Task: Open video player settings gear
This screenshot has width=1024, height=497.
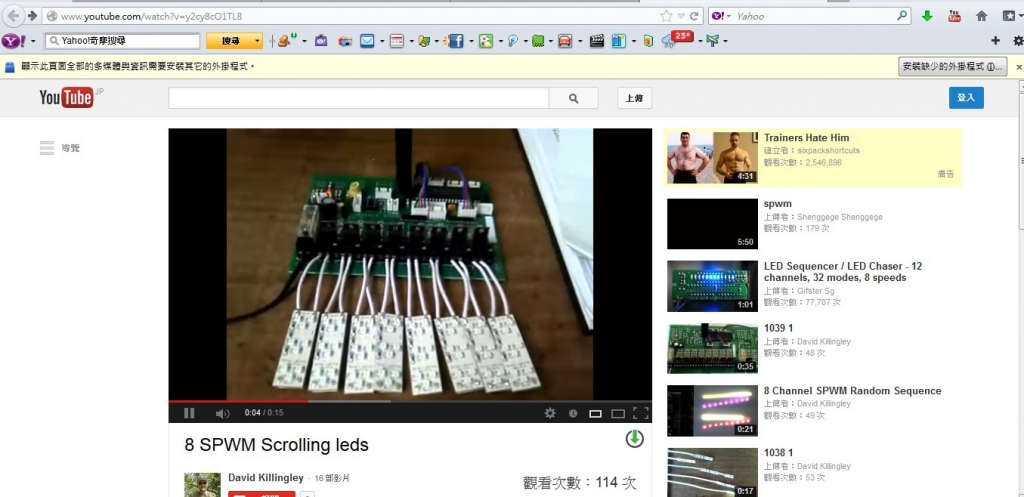Action: coord(549,413)
